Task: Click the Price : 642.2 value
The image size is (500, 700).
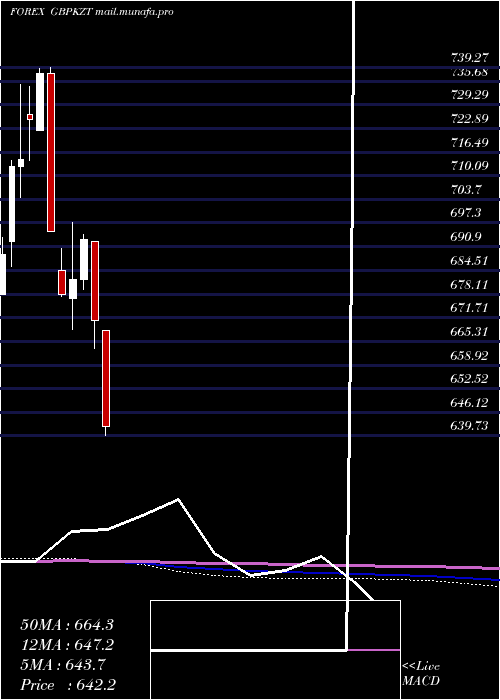Action: (68, 685)
